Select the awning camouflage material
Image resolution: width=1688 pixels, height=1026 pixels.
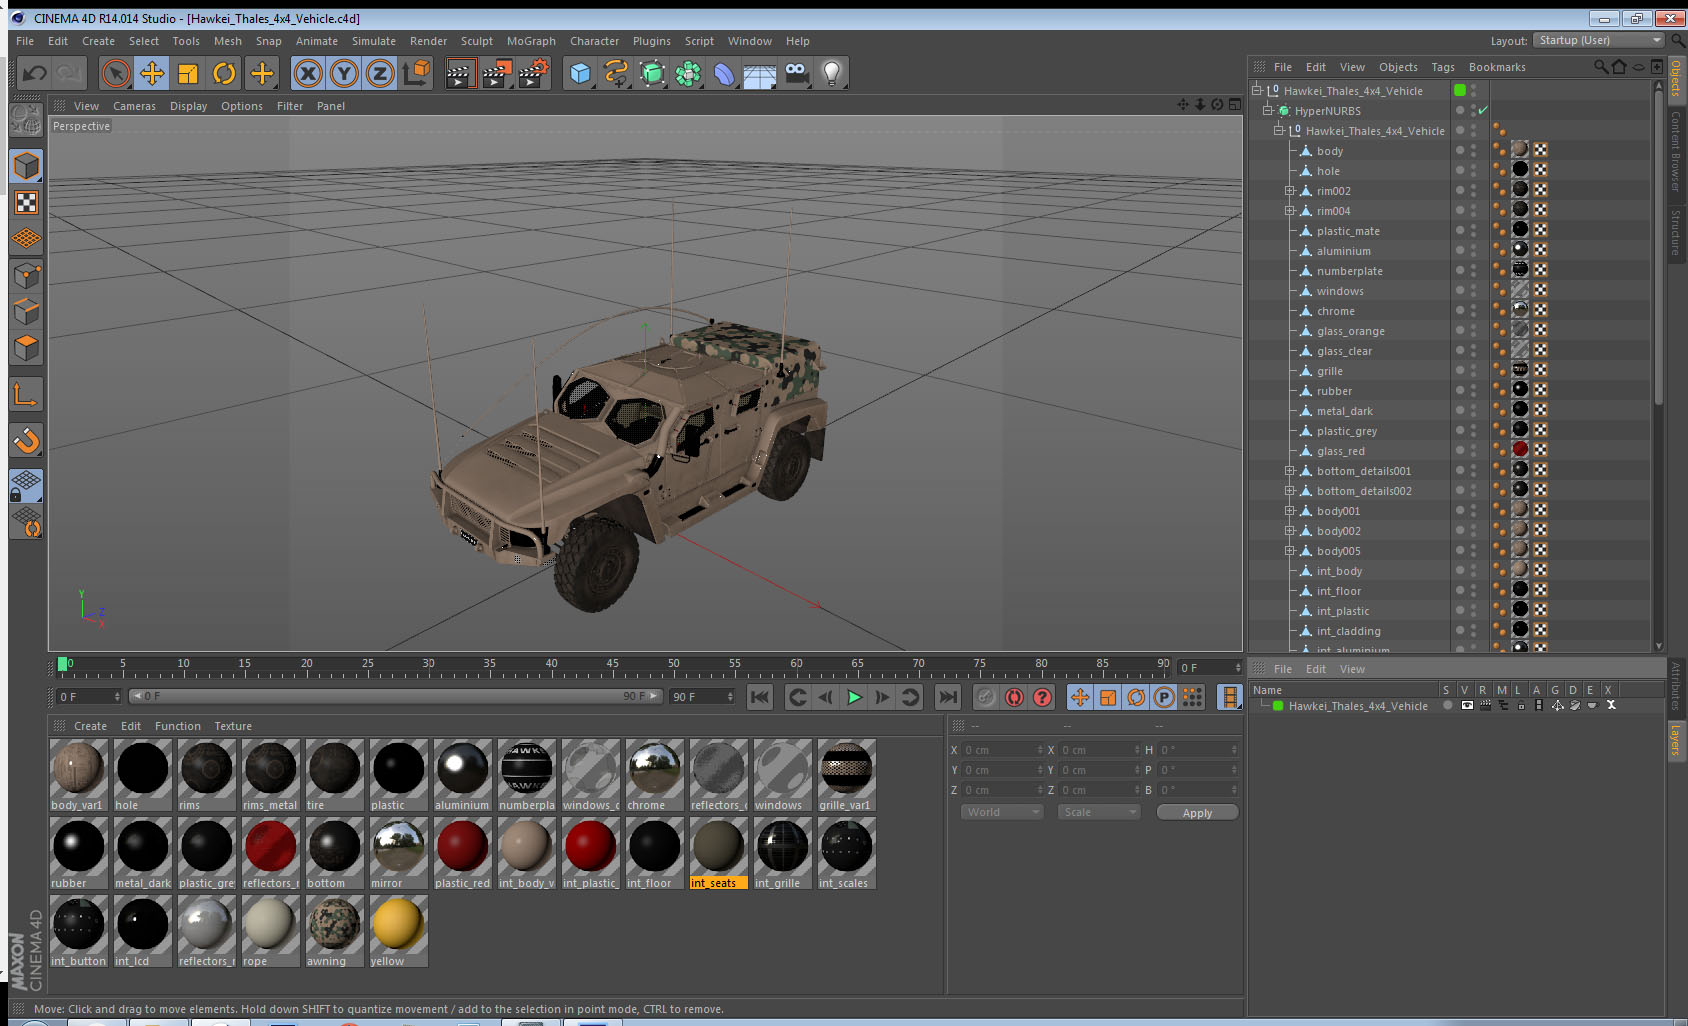click(335, 931)
